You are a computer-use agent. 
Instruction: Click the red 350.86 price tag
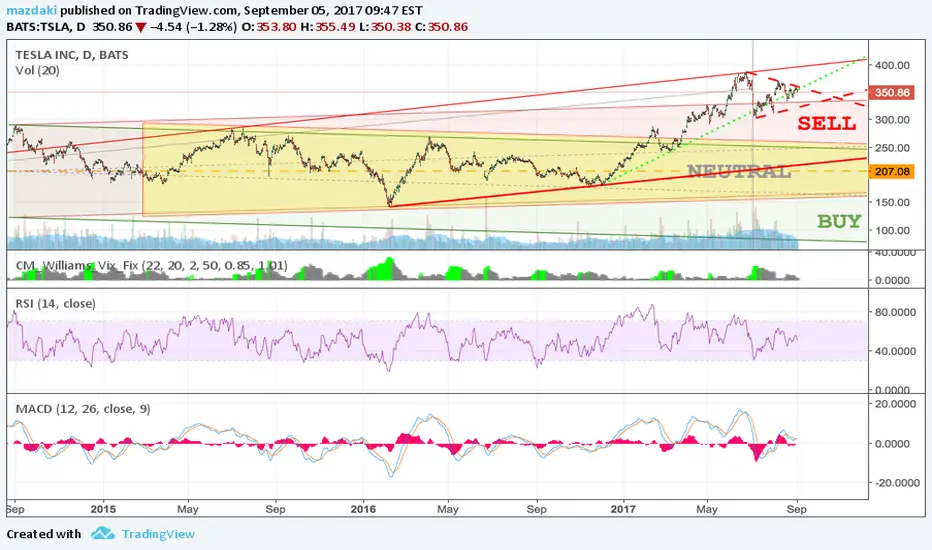[892, 93]
